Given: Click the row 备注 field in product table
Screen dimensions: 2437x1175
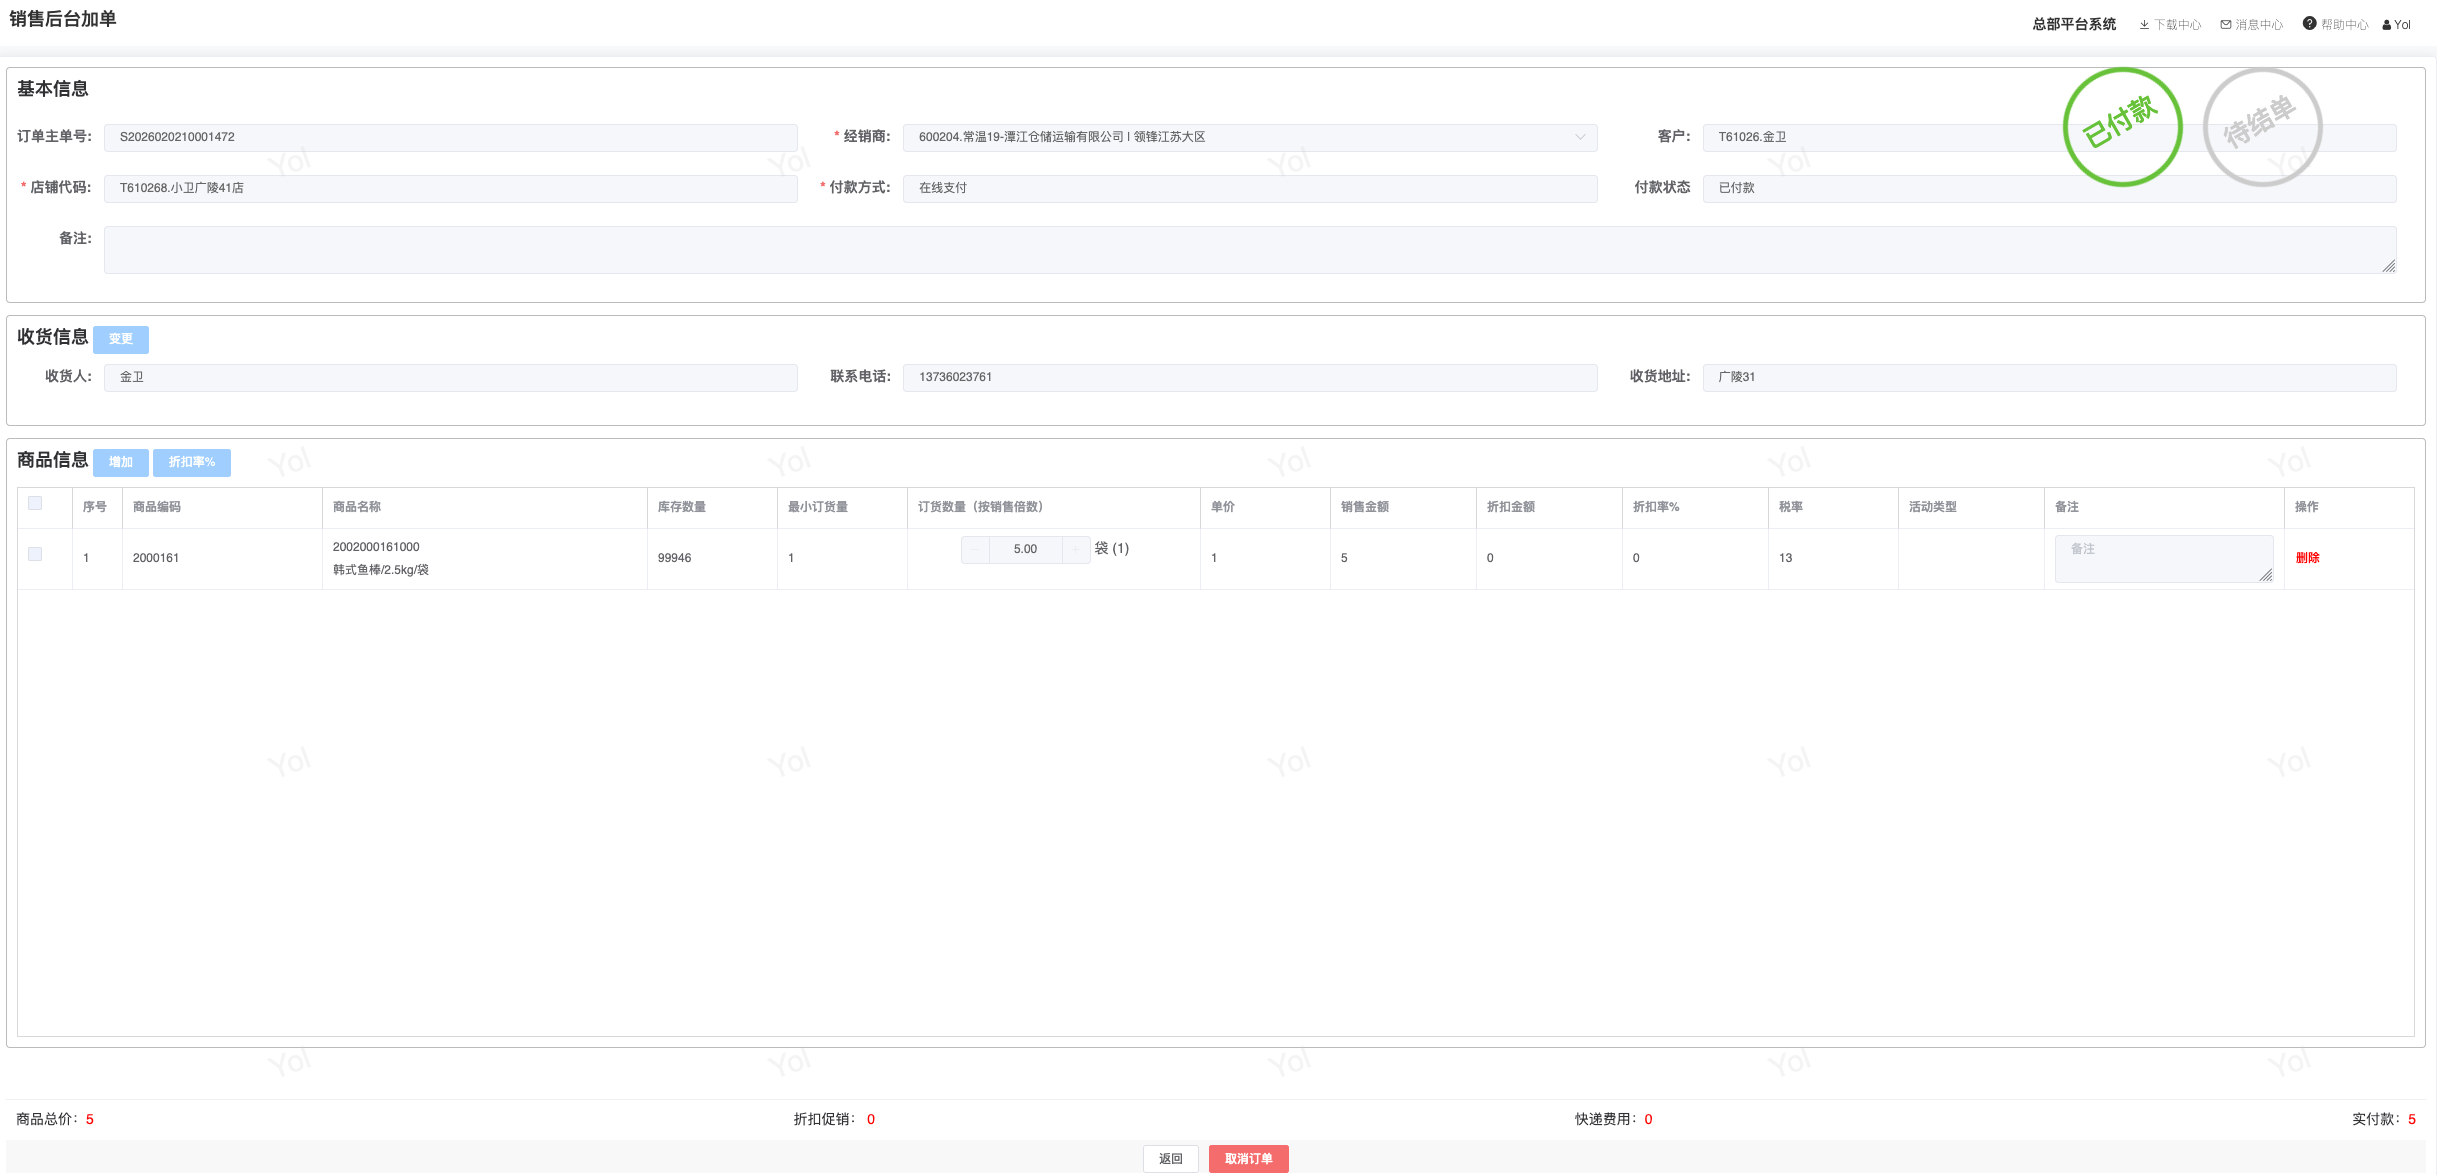Looking at the screenshot, I should (x=2163, y=558).
